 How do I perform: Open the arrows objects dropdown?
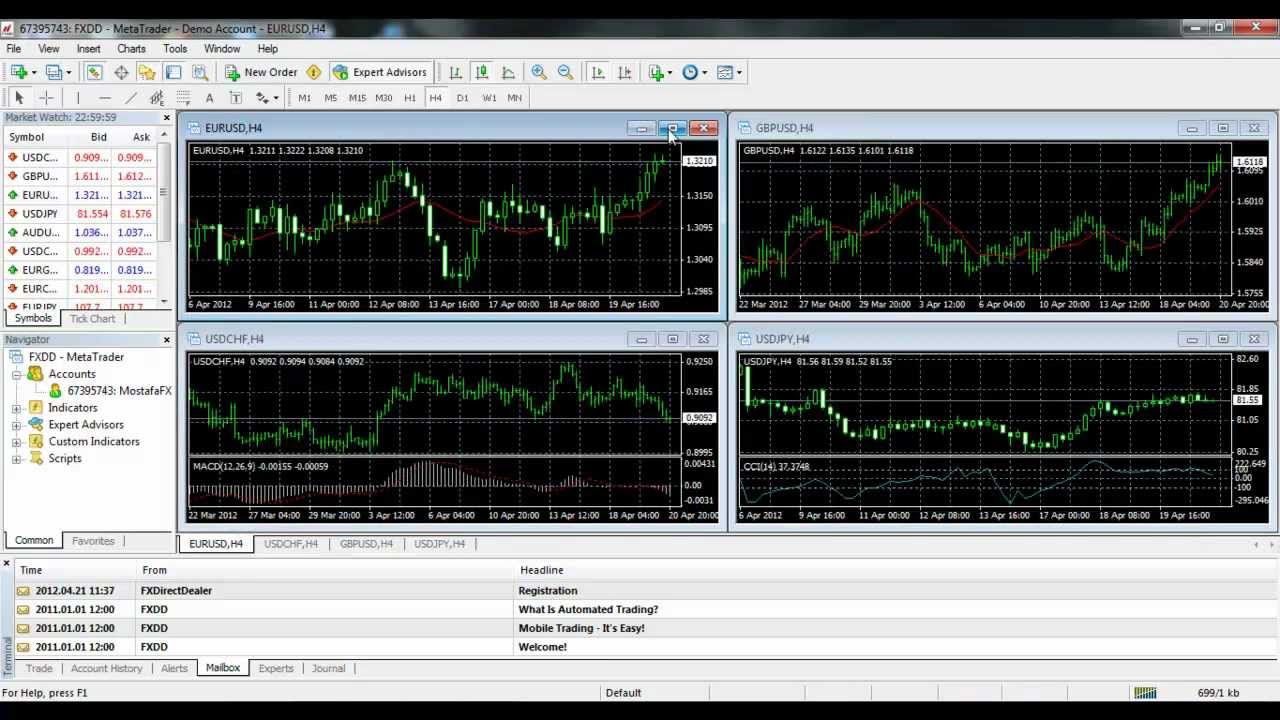(267, 97)
